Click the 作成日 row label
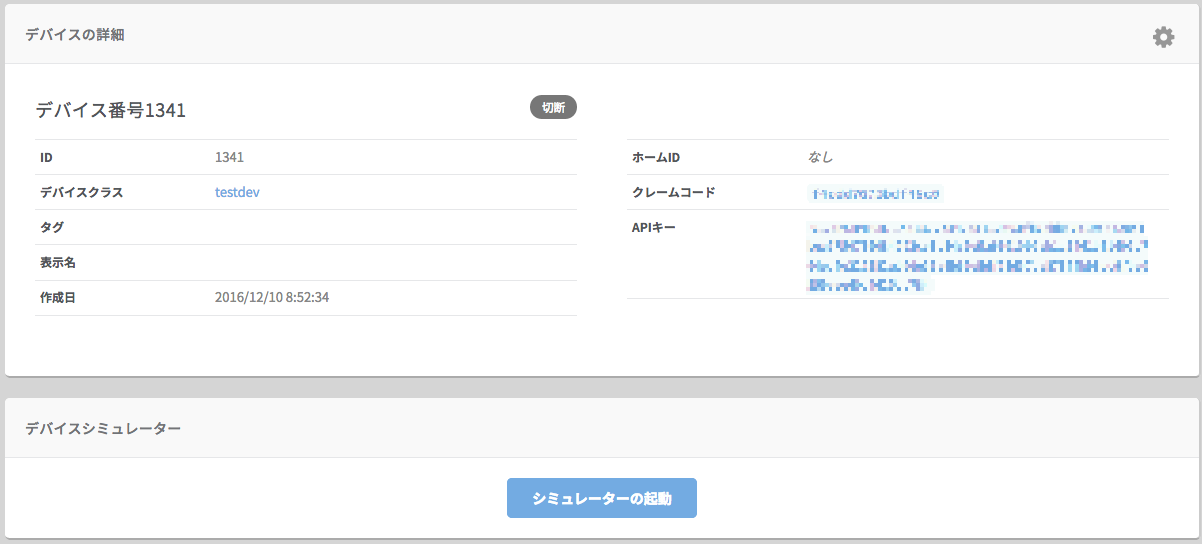The image size is (1202, 544). [x=58, y=298]
